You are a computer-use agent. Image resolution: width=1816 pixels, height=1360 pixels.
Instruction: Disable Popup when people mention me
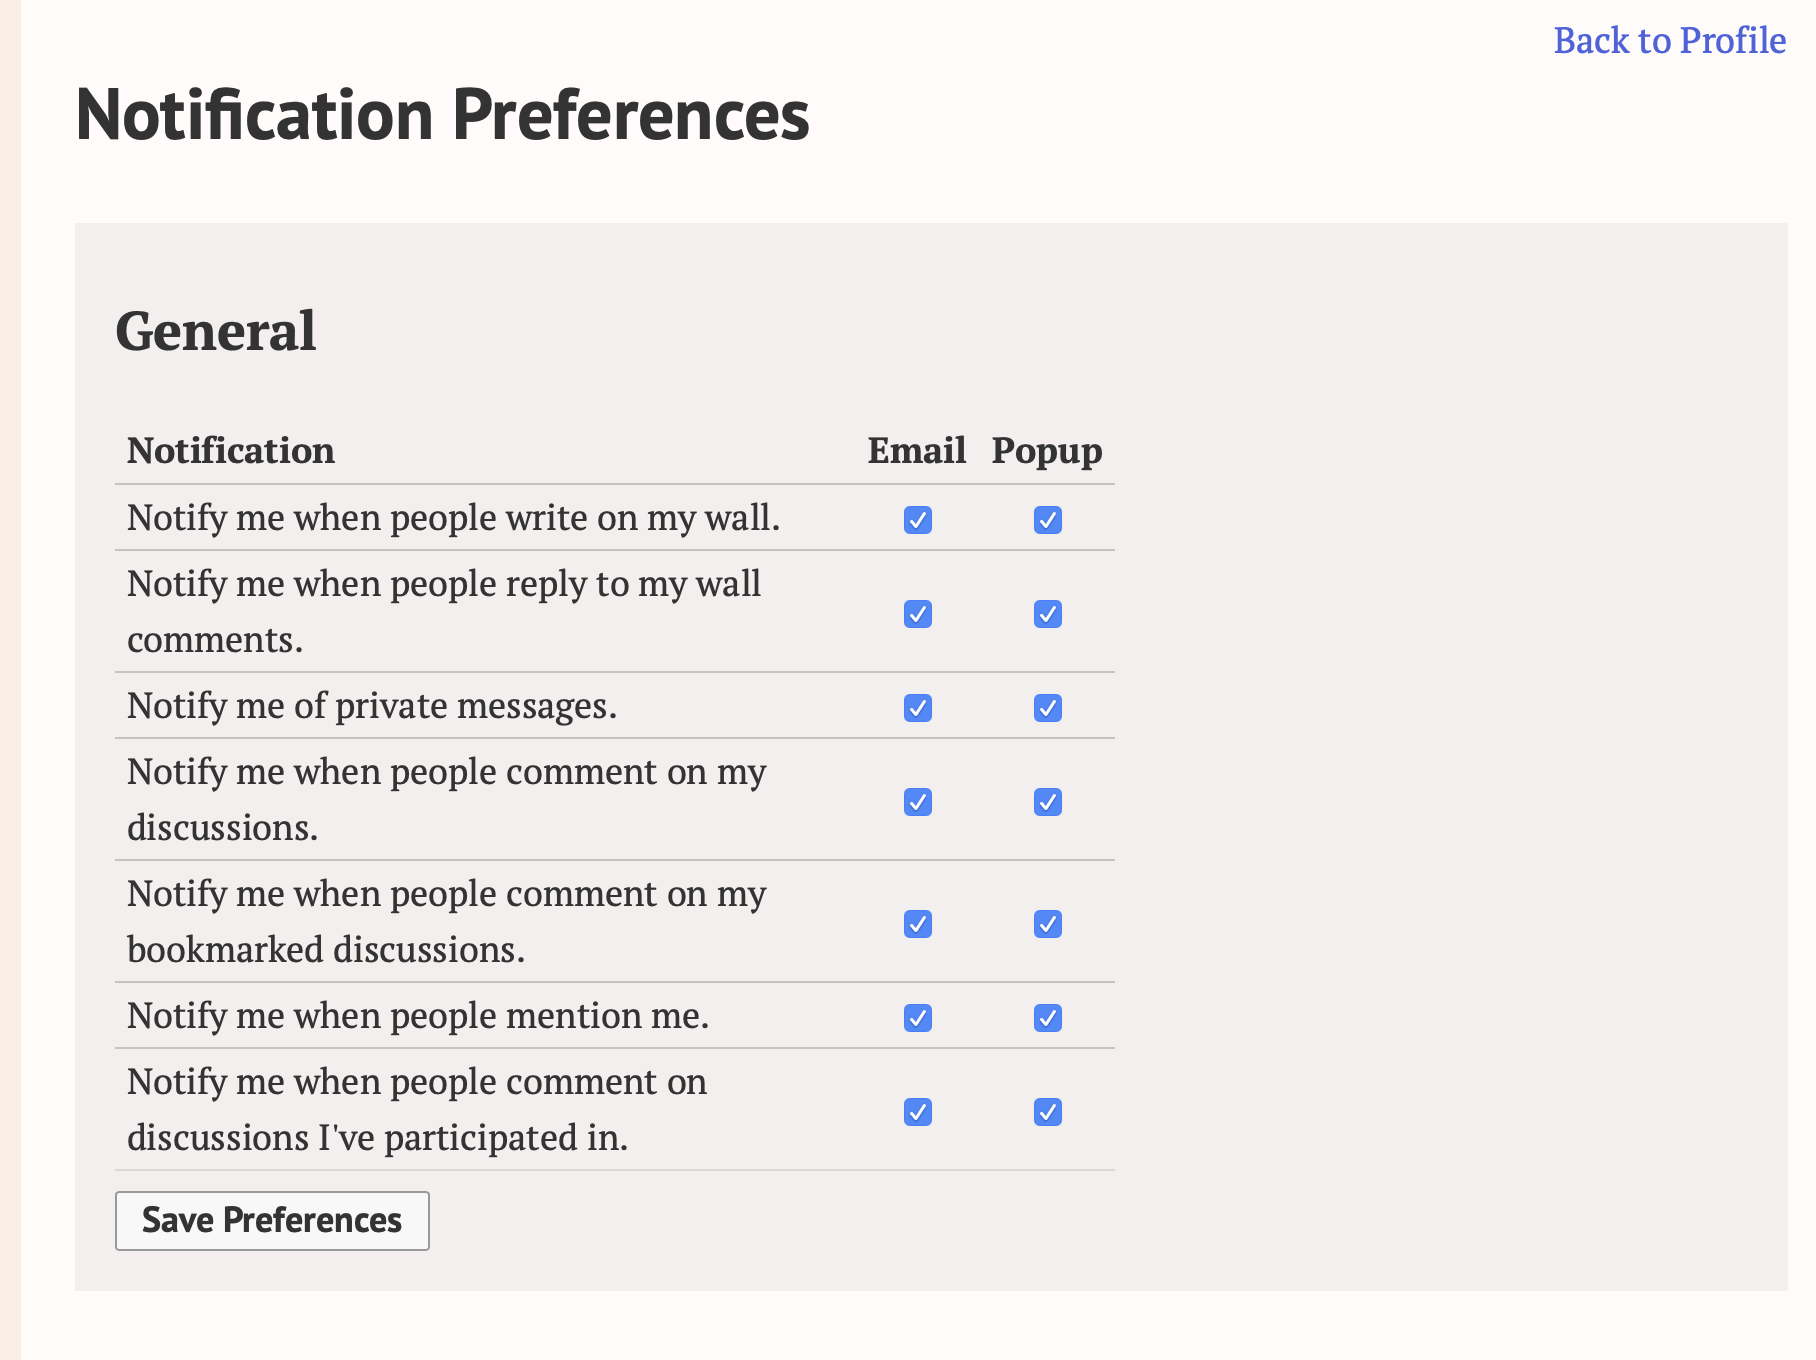coord(1048,1018)
